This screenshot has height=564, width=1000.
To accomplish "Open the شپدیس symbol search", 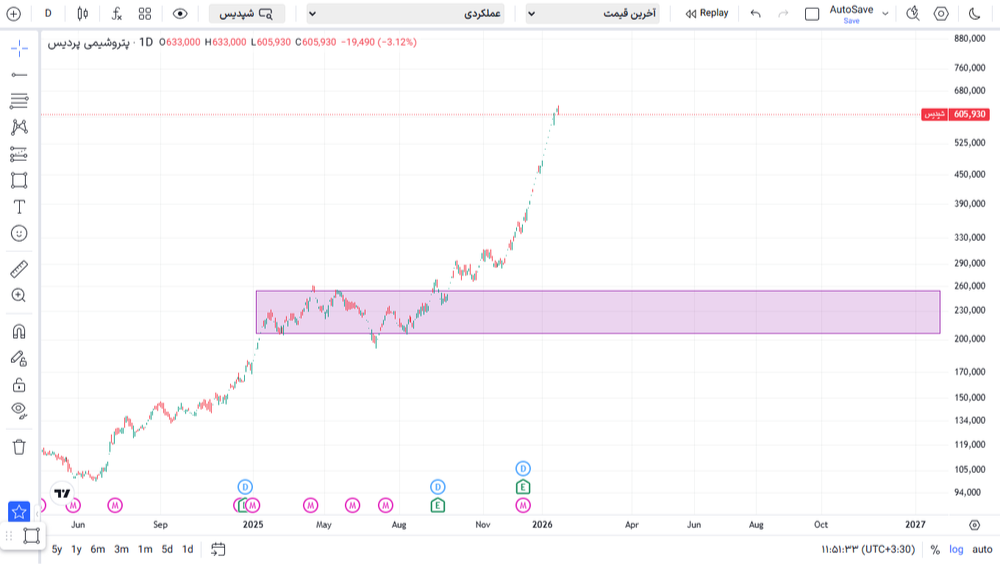I will click(247, 13).
